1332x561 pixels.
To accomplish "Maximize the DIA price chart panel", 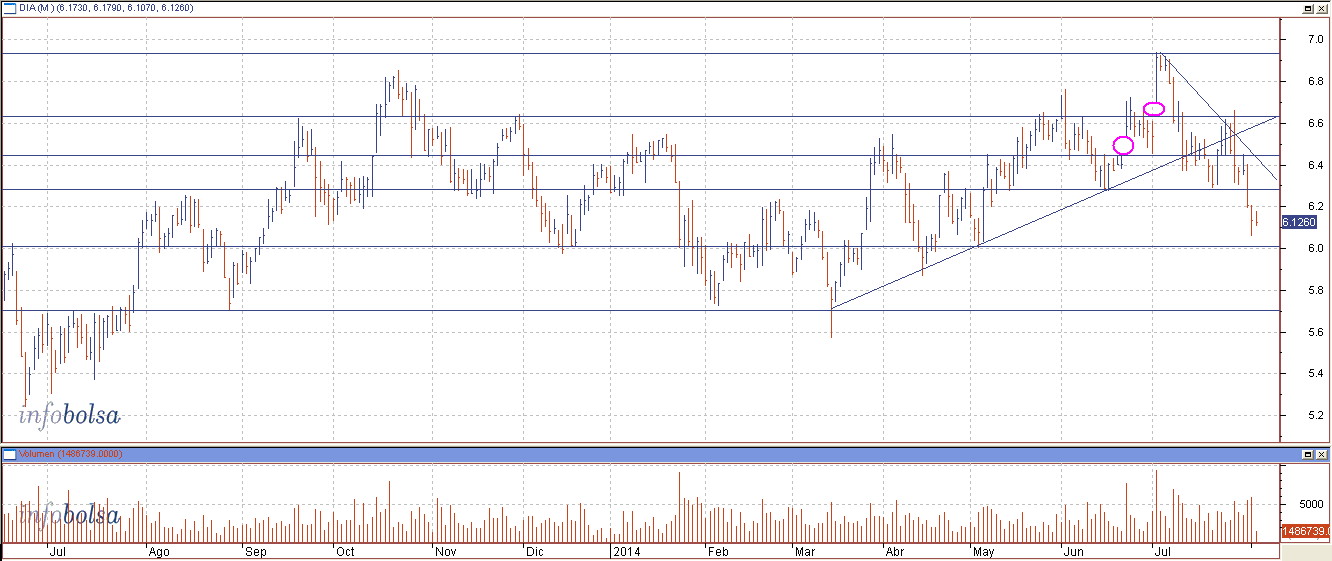I will [x=1307, y=7].
